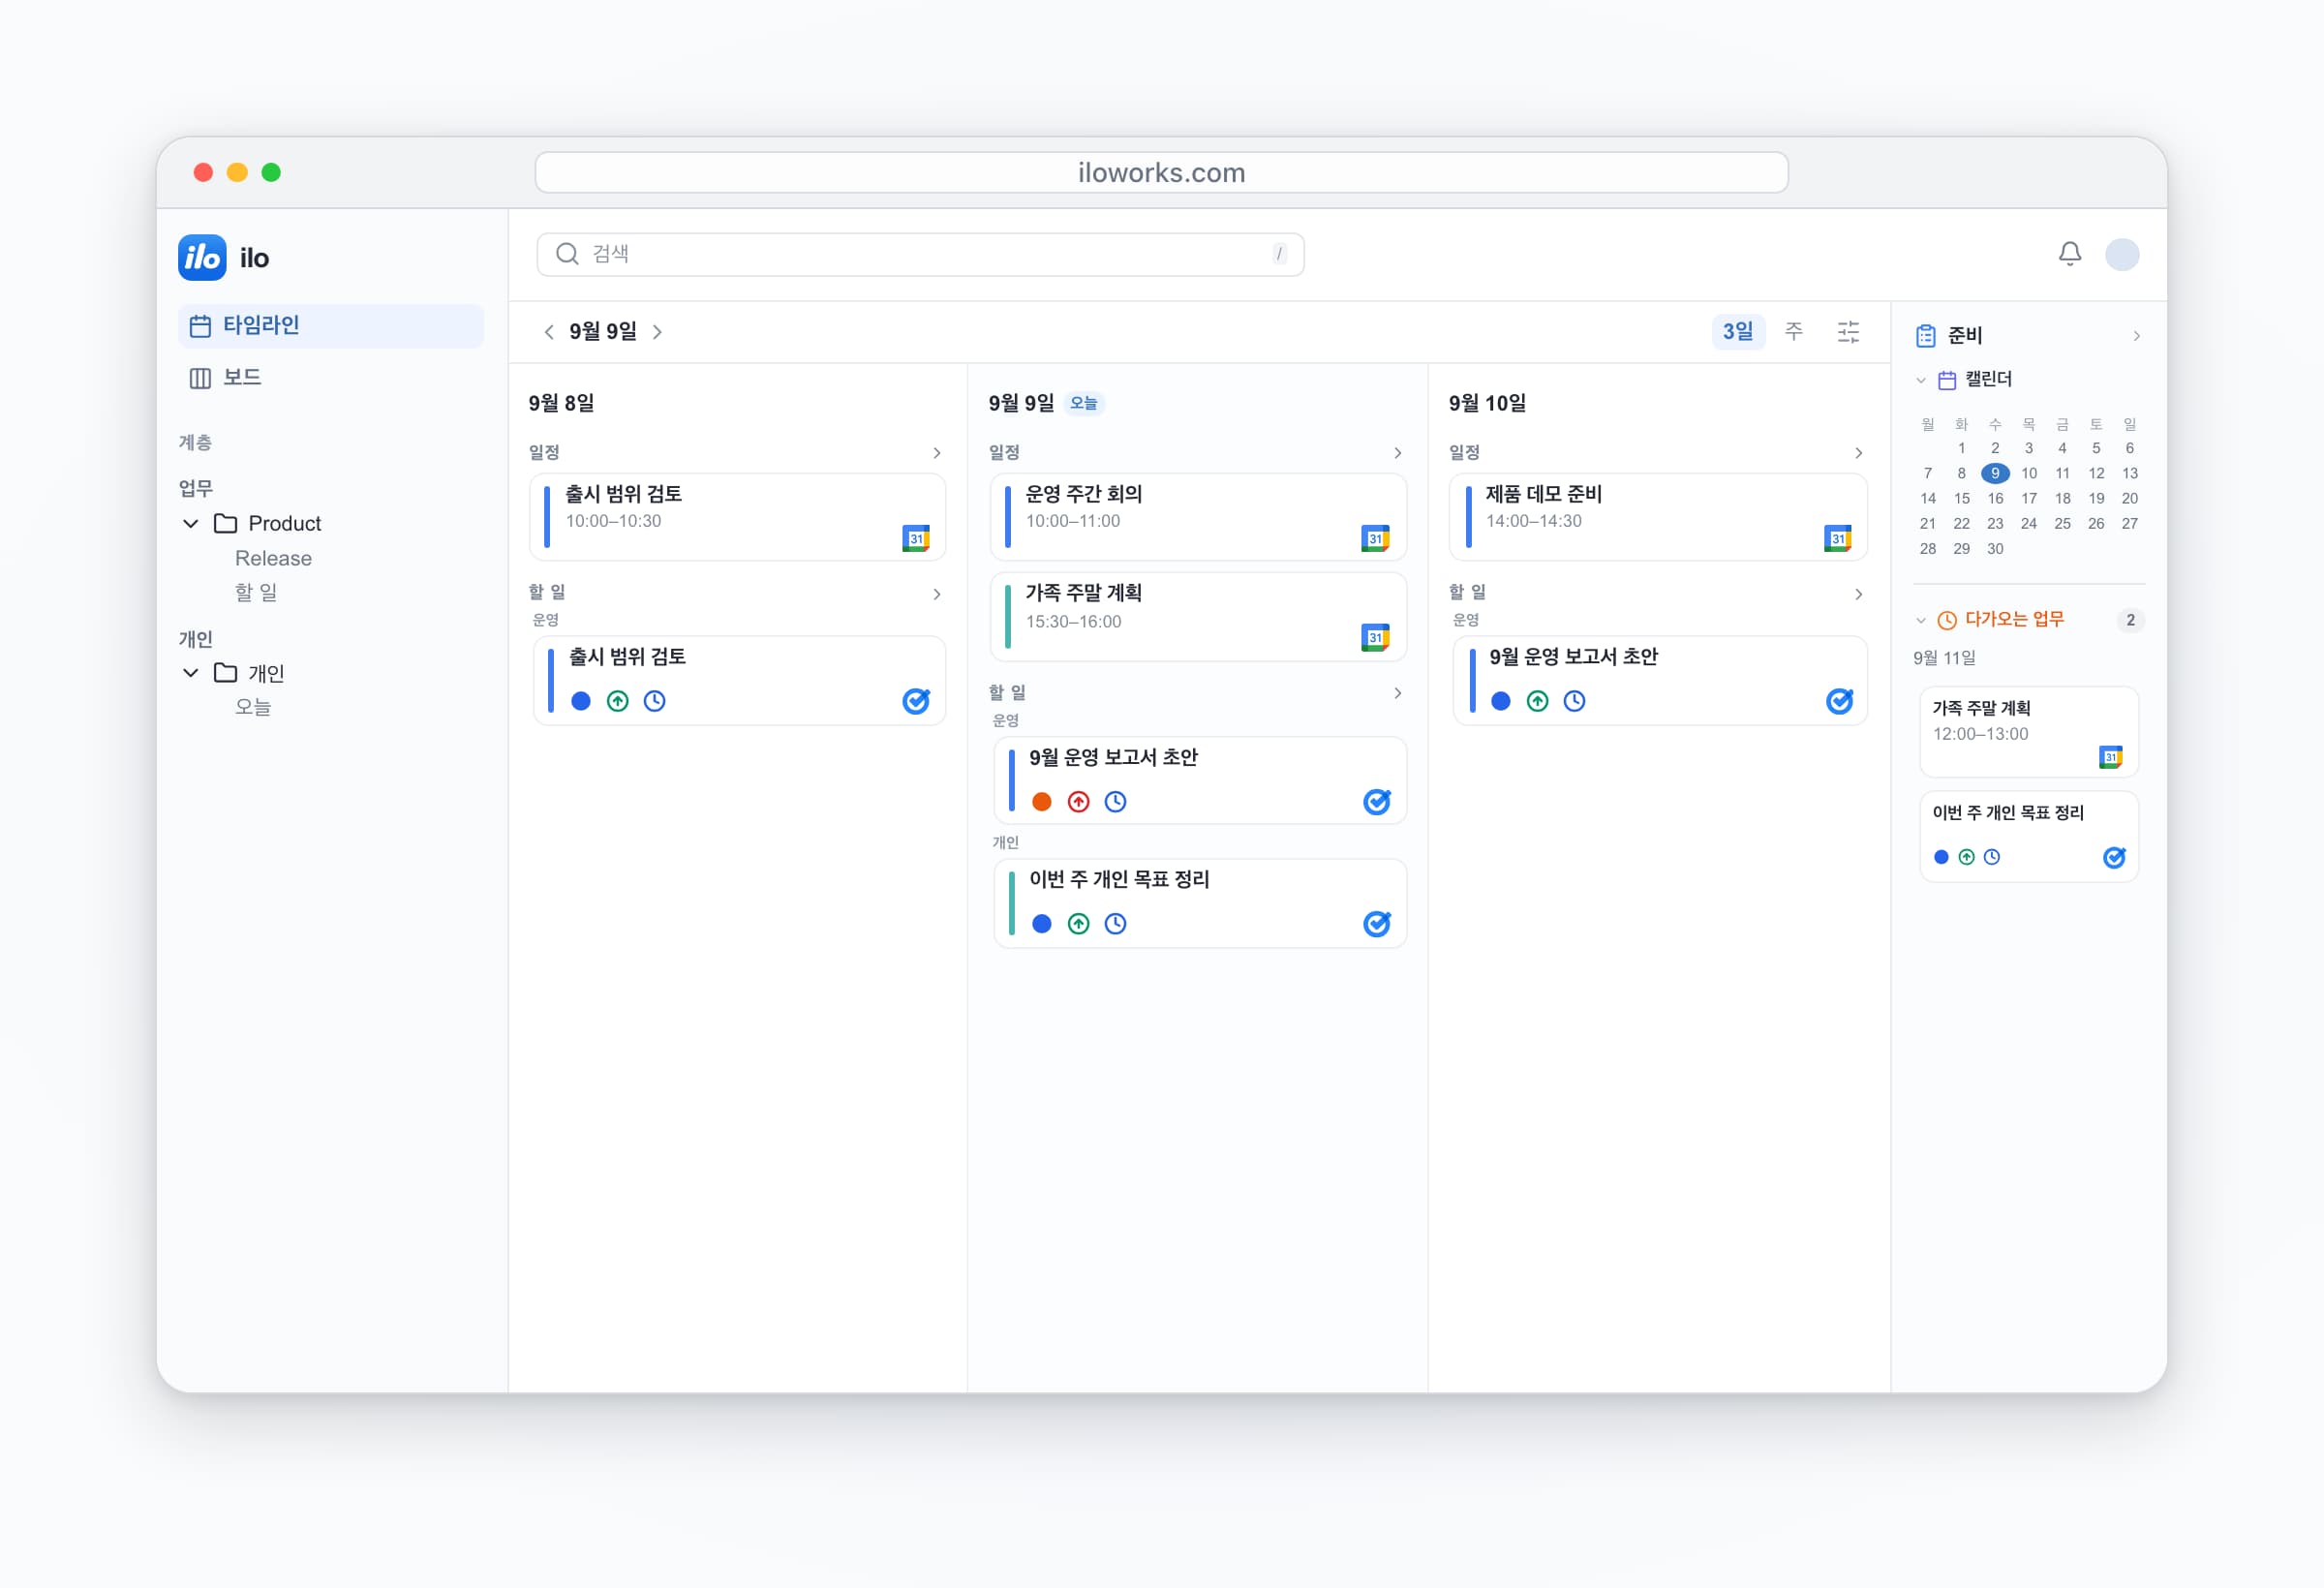Open the notifications bell
The width and height of the screenshot is (2324, 1588).
2070,254
